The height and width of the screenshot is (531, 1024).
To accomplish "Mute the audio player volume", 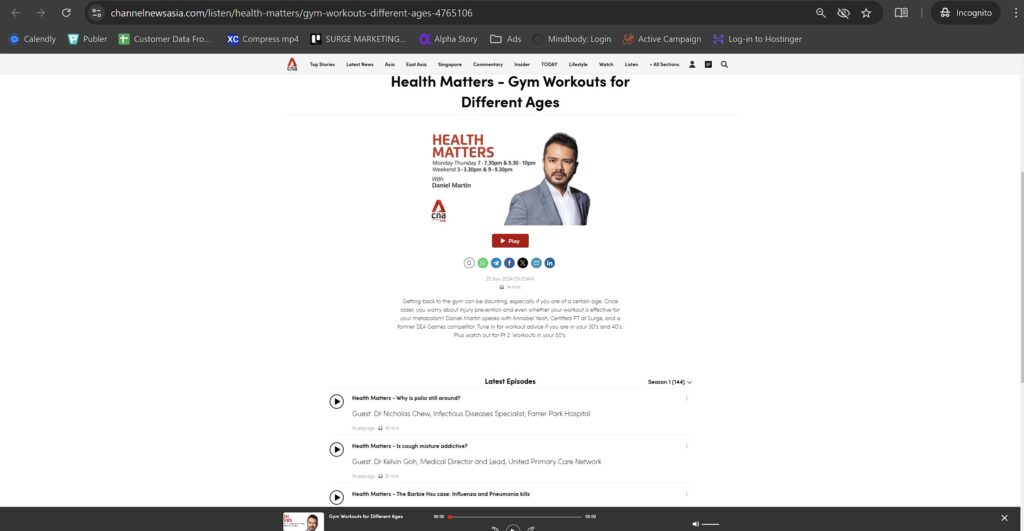I will (696, 523).
